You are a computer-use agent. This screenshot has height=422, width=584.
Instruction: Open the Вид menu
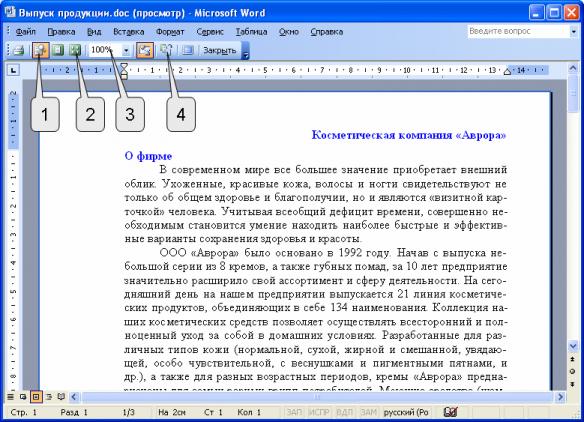[94, 32]
